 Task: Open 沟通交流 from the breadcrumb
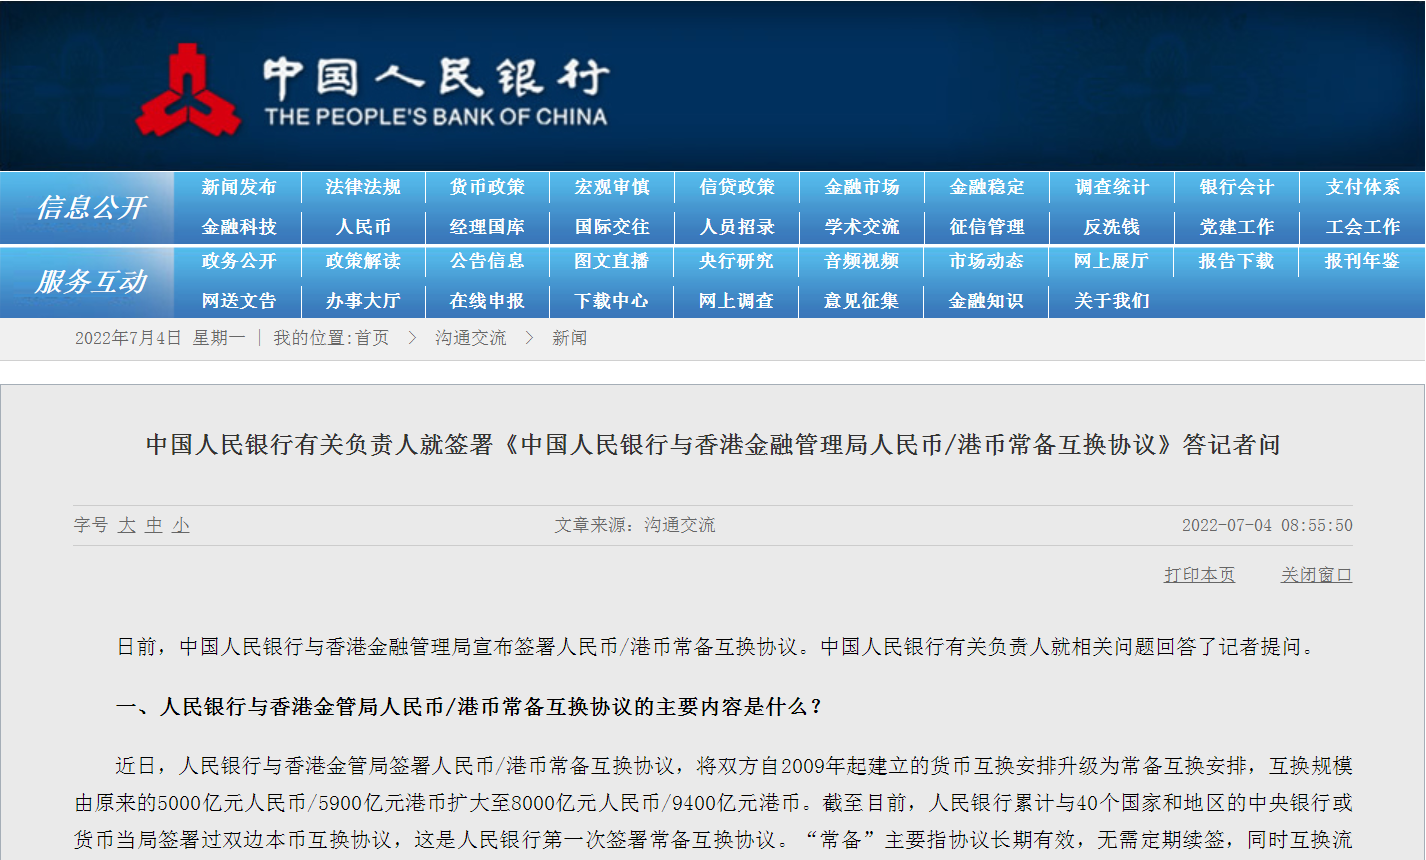(471, 338)
